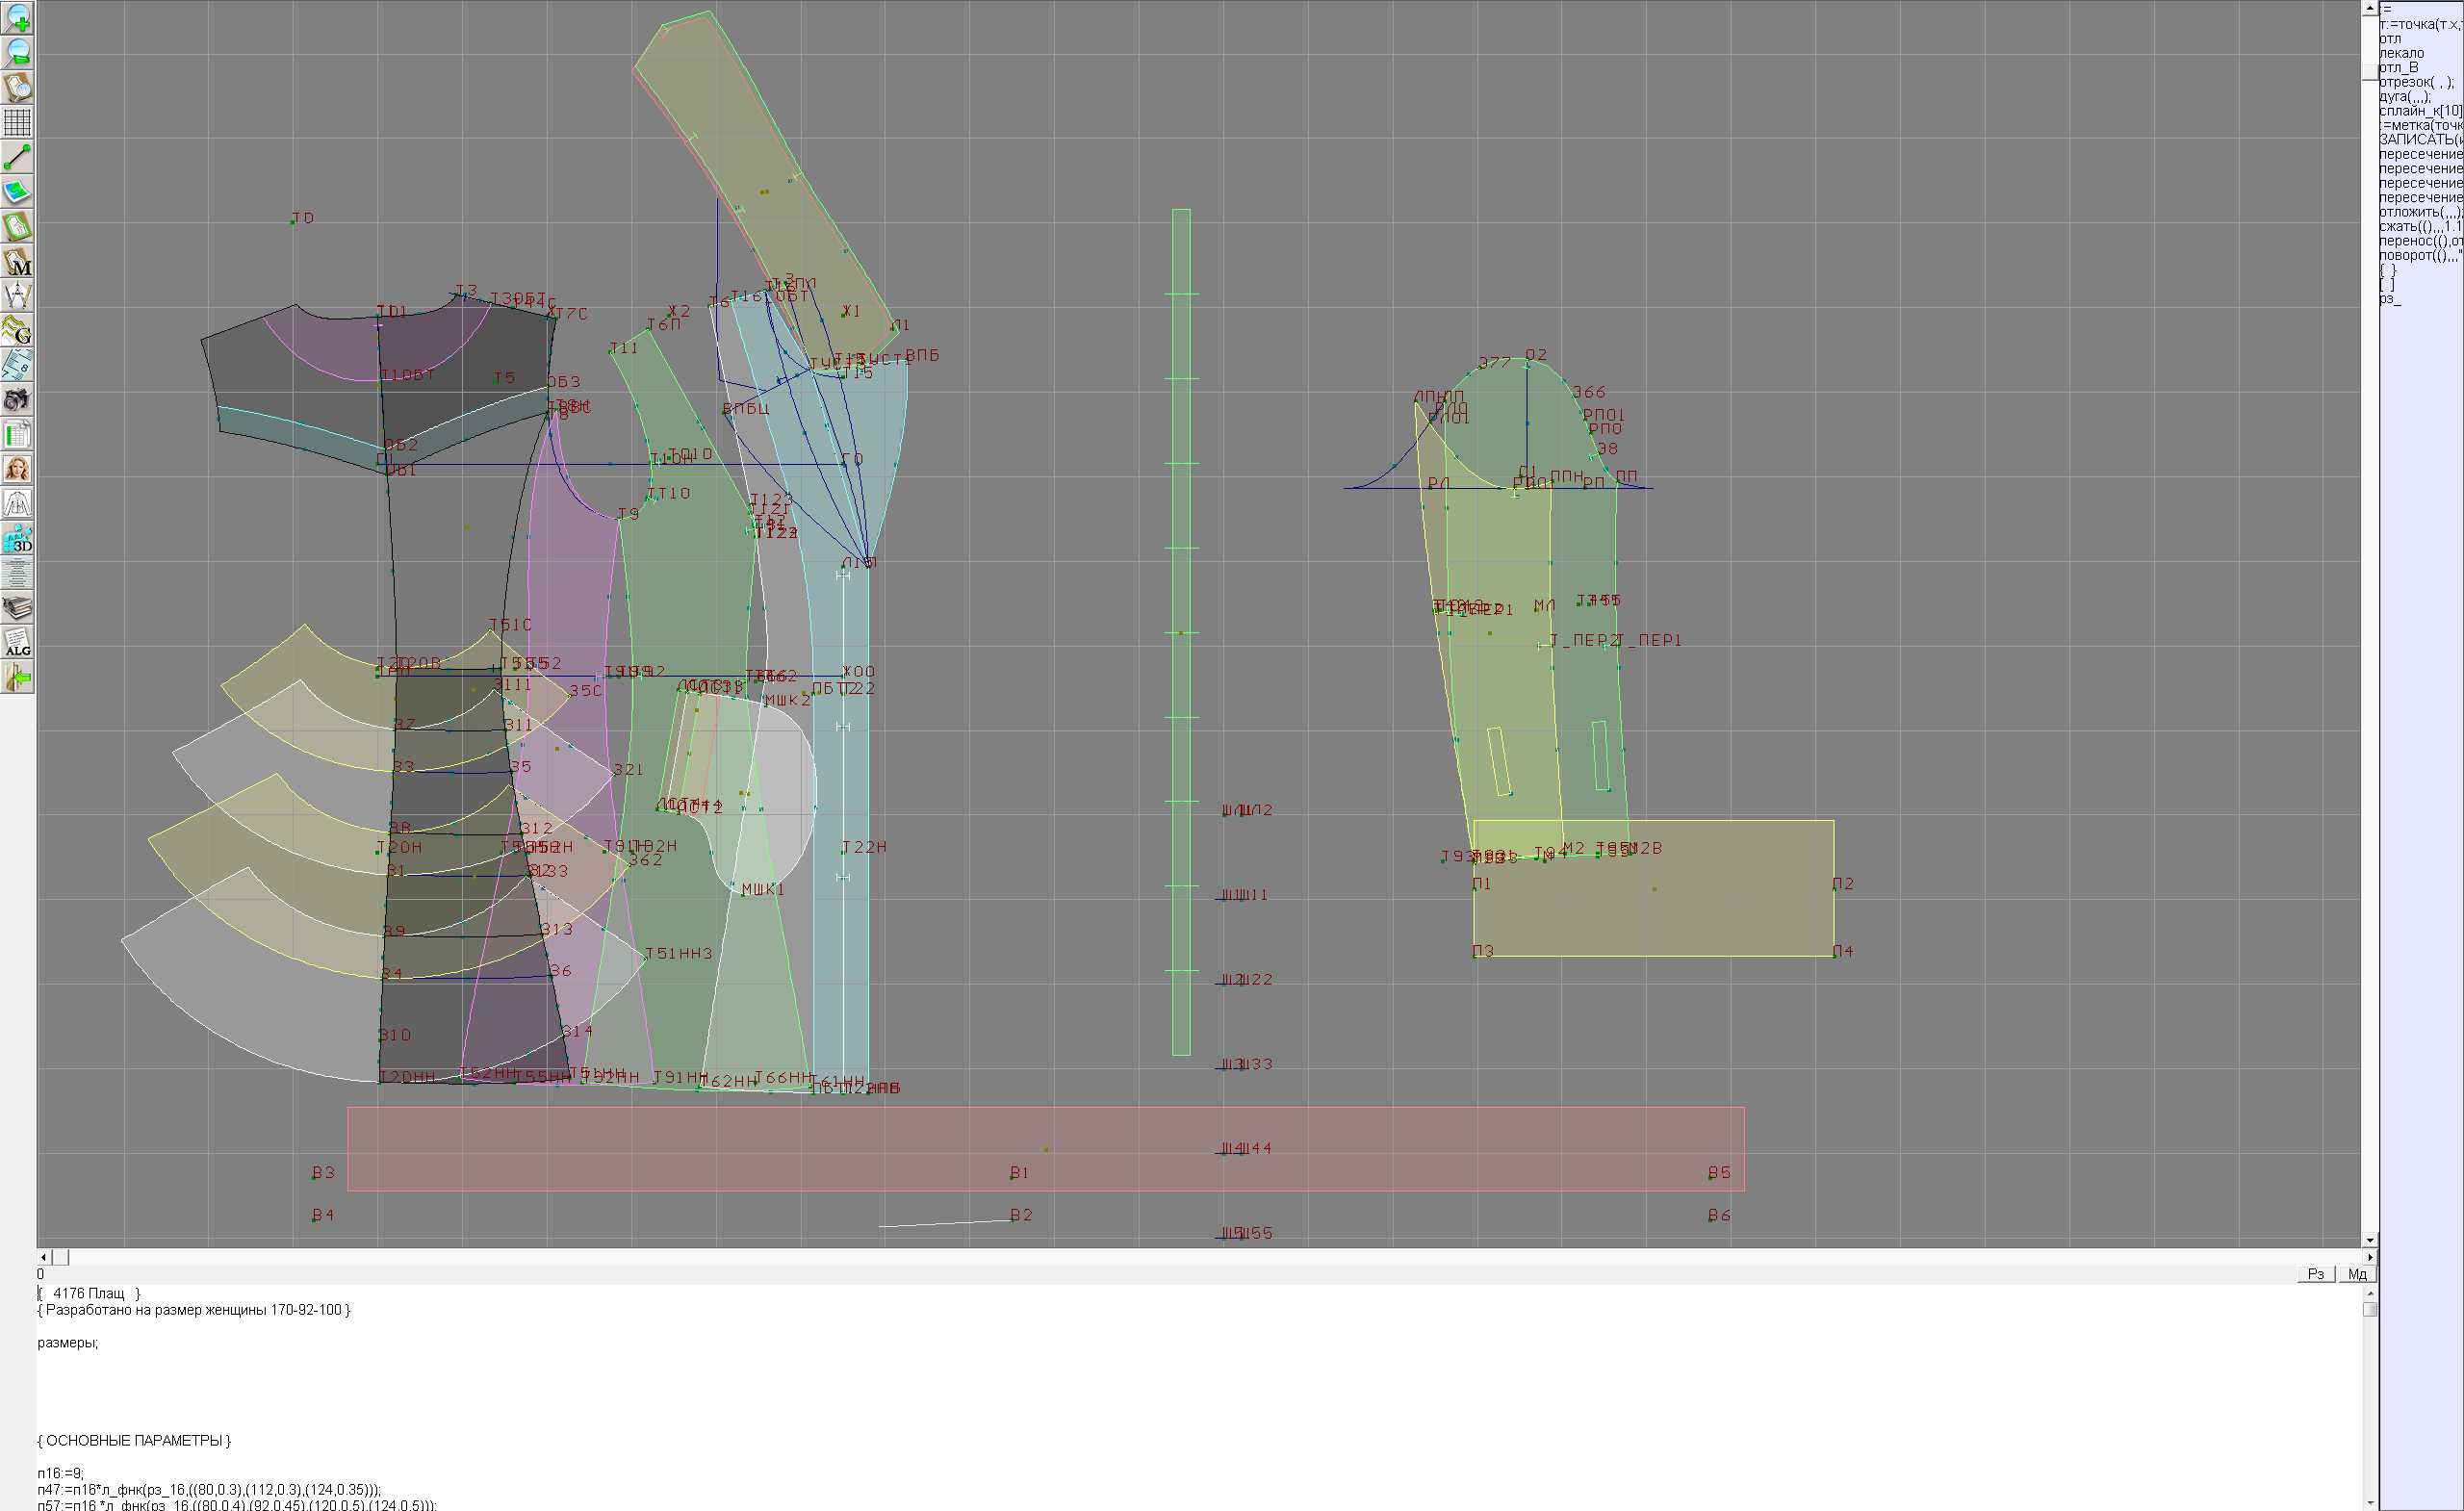Insert the 'лекало' command from side list
This screenshot has height=1511, width=2464.
tap(2401, 53)
